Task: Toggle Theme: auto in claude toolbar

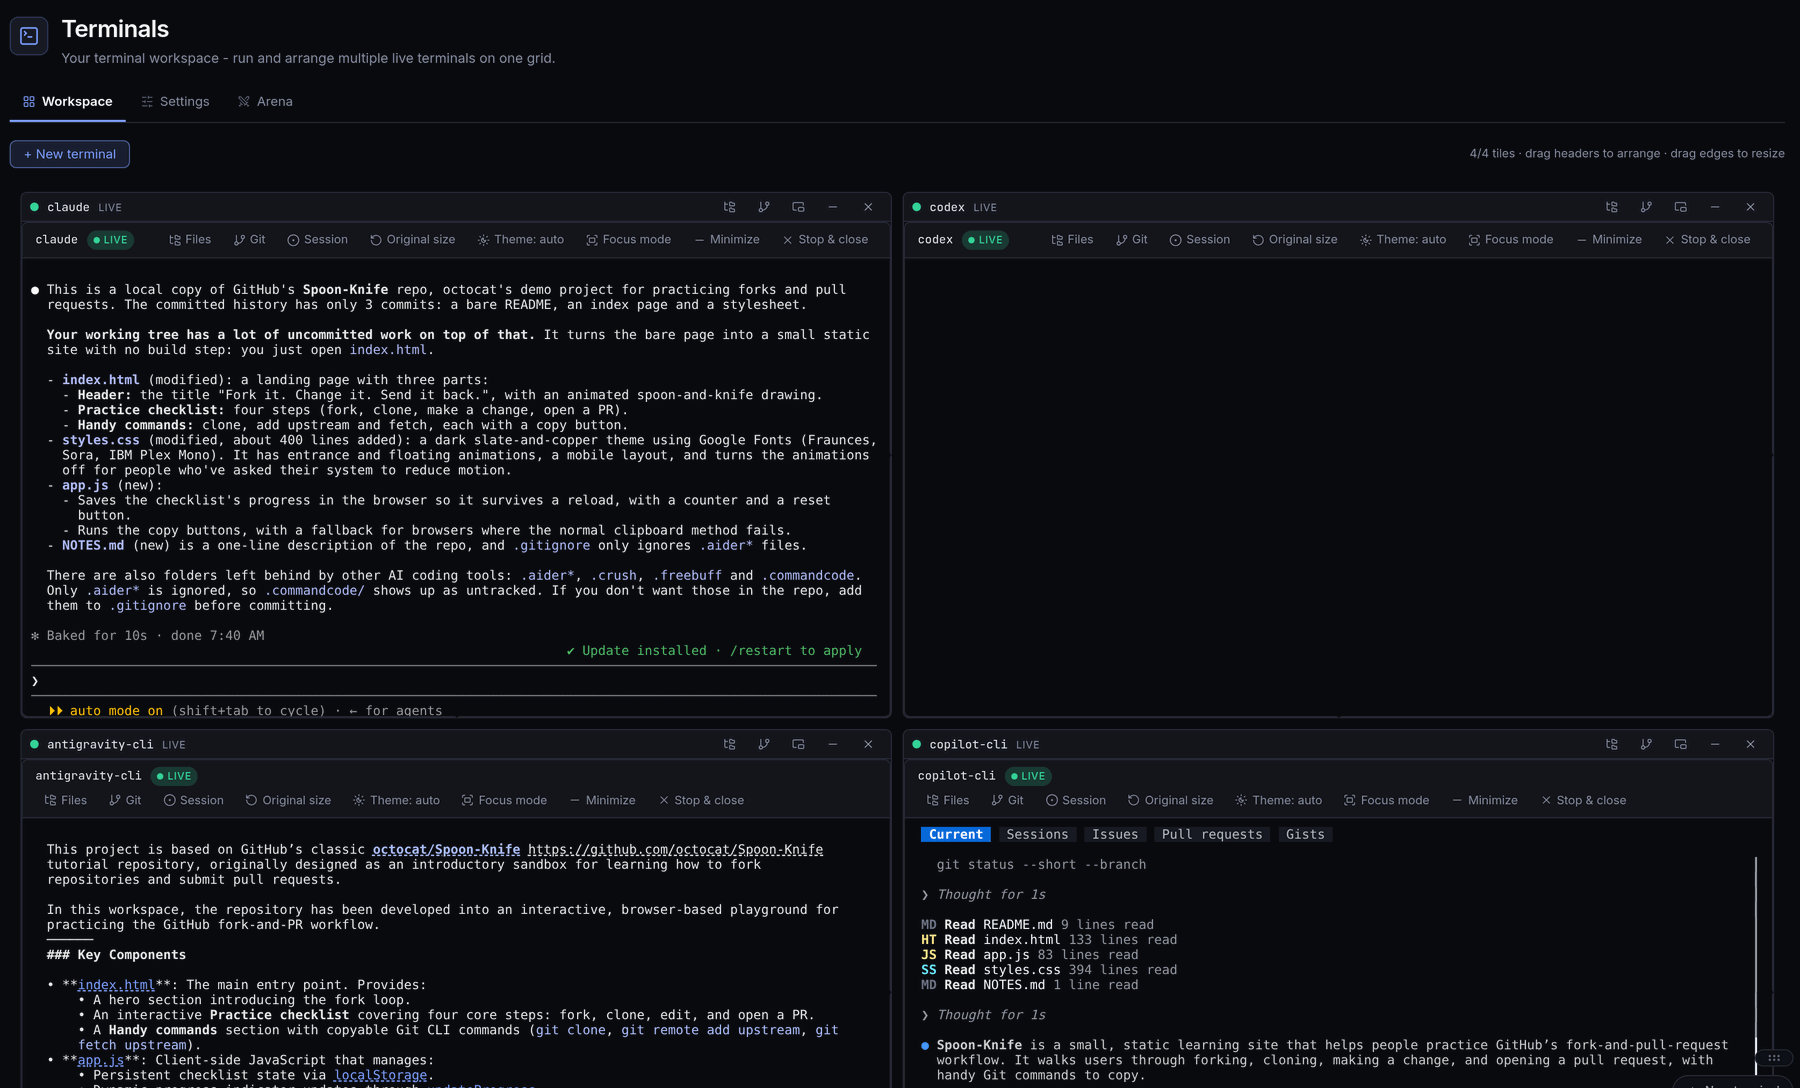Action: click(x=521, y=240)
